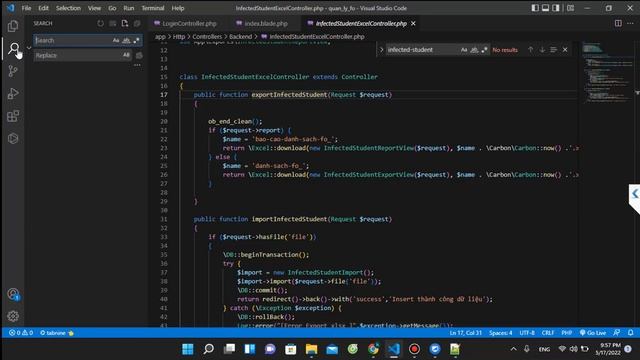
Task: Go to previous match in find widget
Action: [530, 50]
